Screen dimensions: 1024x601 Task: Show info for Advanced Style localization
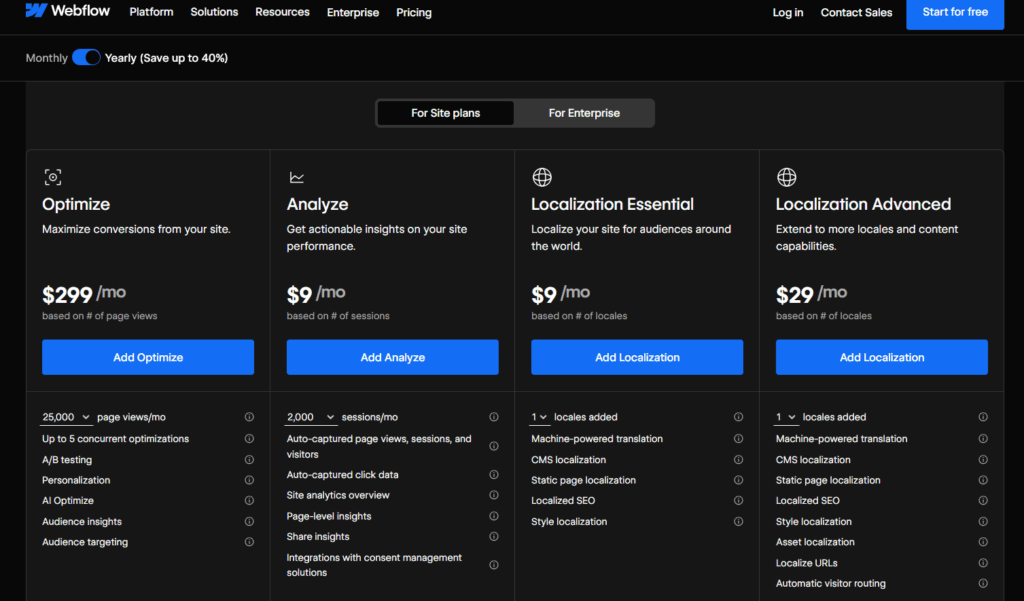(983, 521)
